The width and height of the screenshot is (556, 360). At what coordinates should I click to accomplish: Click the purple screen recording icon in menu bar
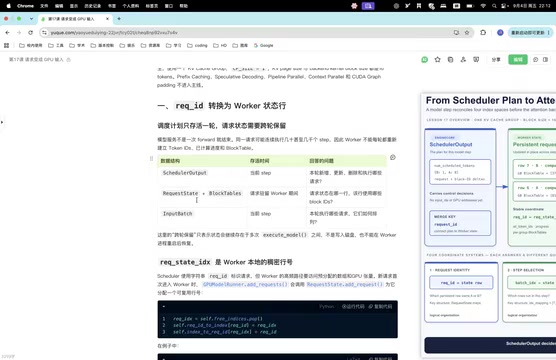tap(368, 6)
